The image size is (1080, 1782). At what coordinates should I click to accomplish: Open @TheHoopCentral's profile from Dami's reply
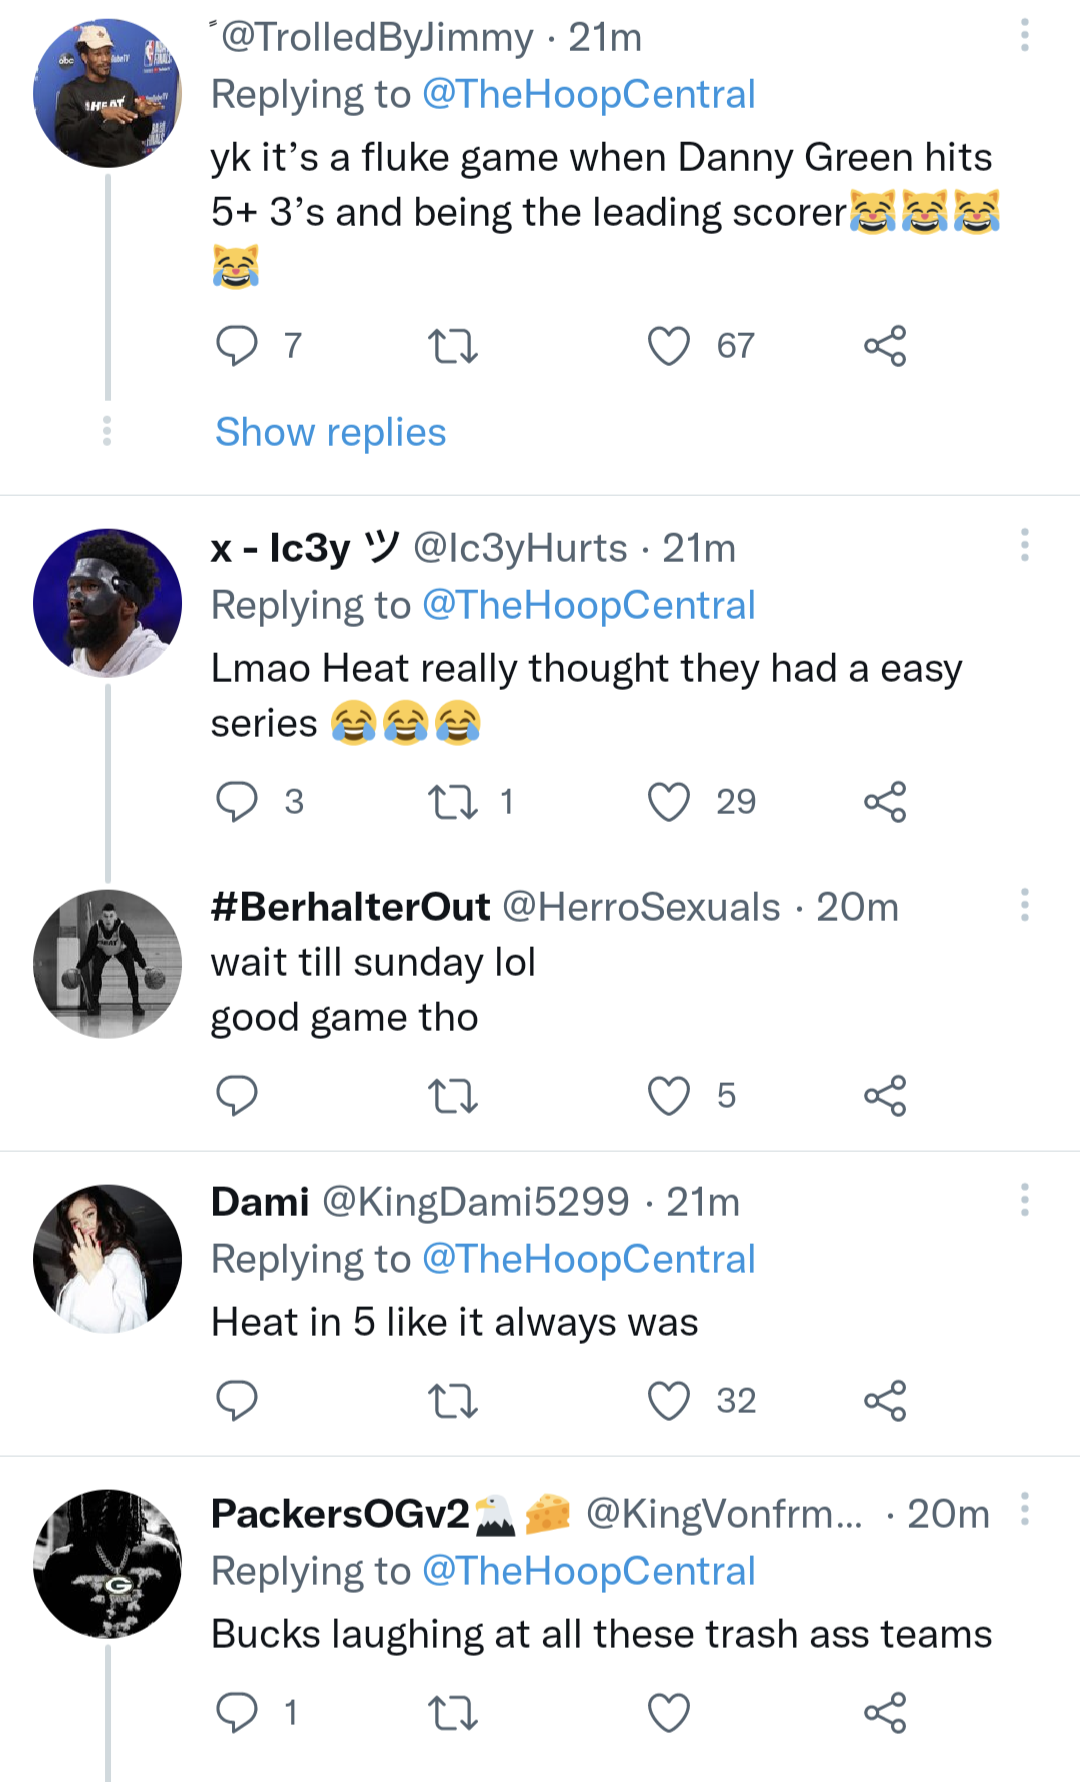[589, 1258]
